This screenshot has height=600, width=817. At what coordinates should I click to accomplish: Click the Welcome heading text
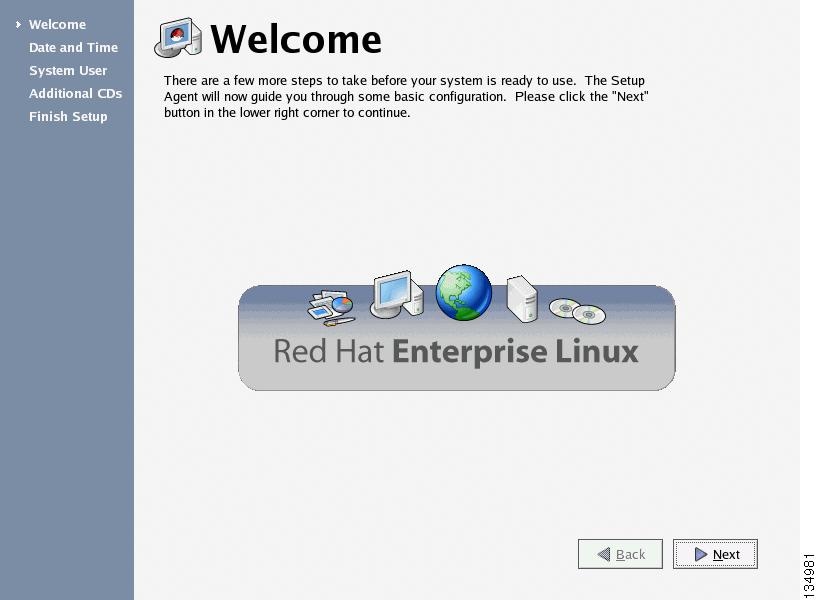point(296,39)
